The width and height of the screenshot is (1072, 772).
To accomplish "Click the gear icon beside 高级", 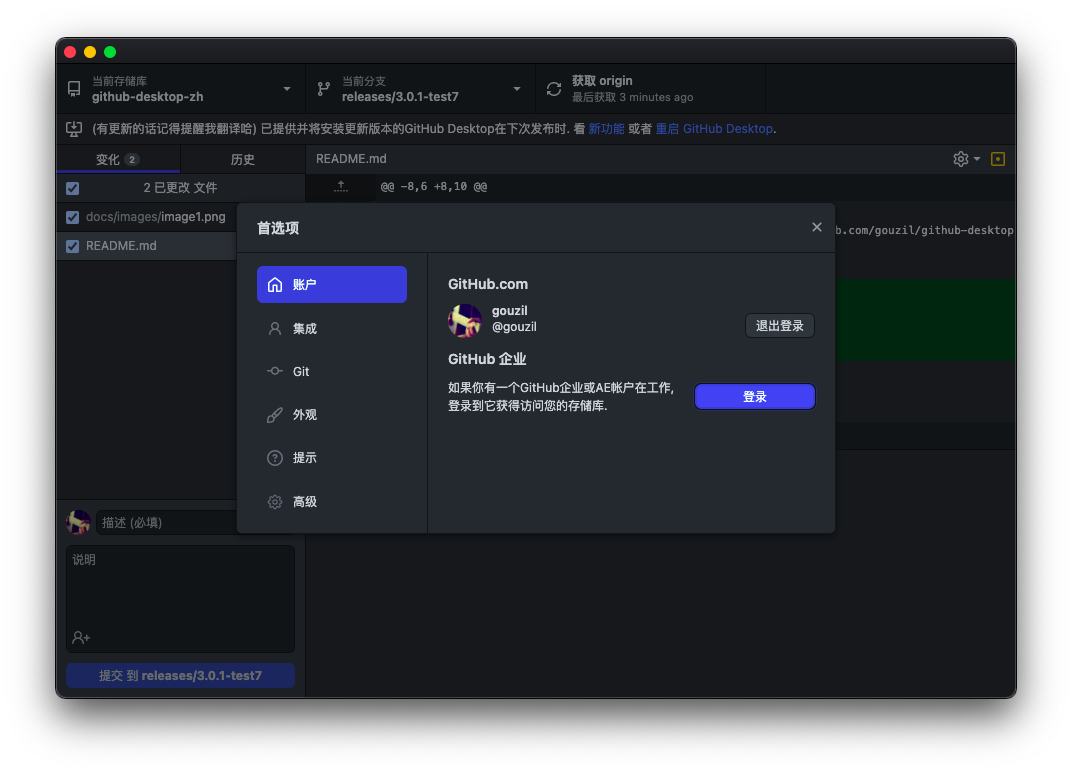I will pyautogui.click(x=275, y=502).
